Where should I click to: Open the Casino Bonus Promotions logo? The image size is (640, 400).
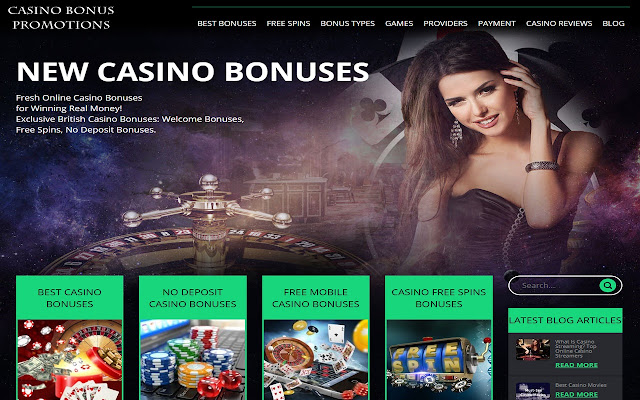click(x=61, y=18)
